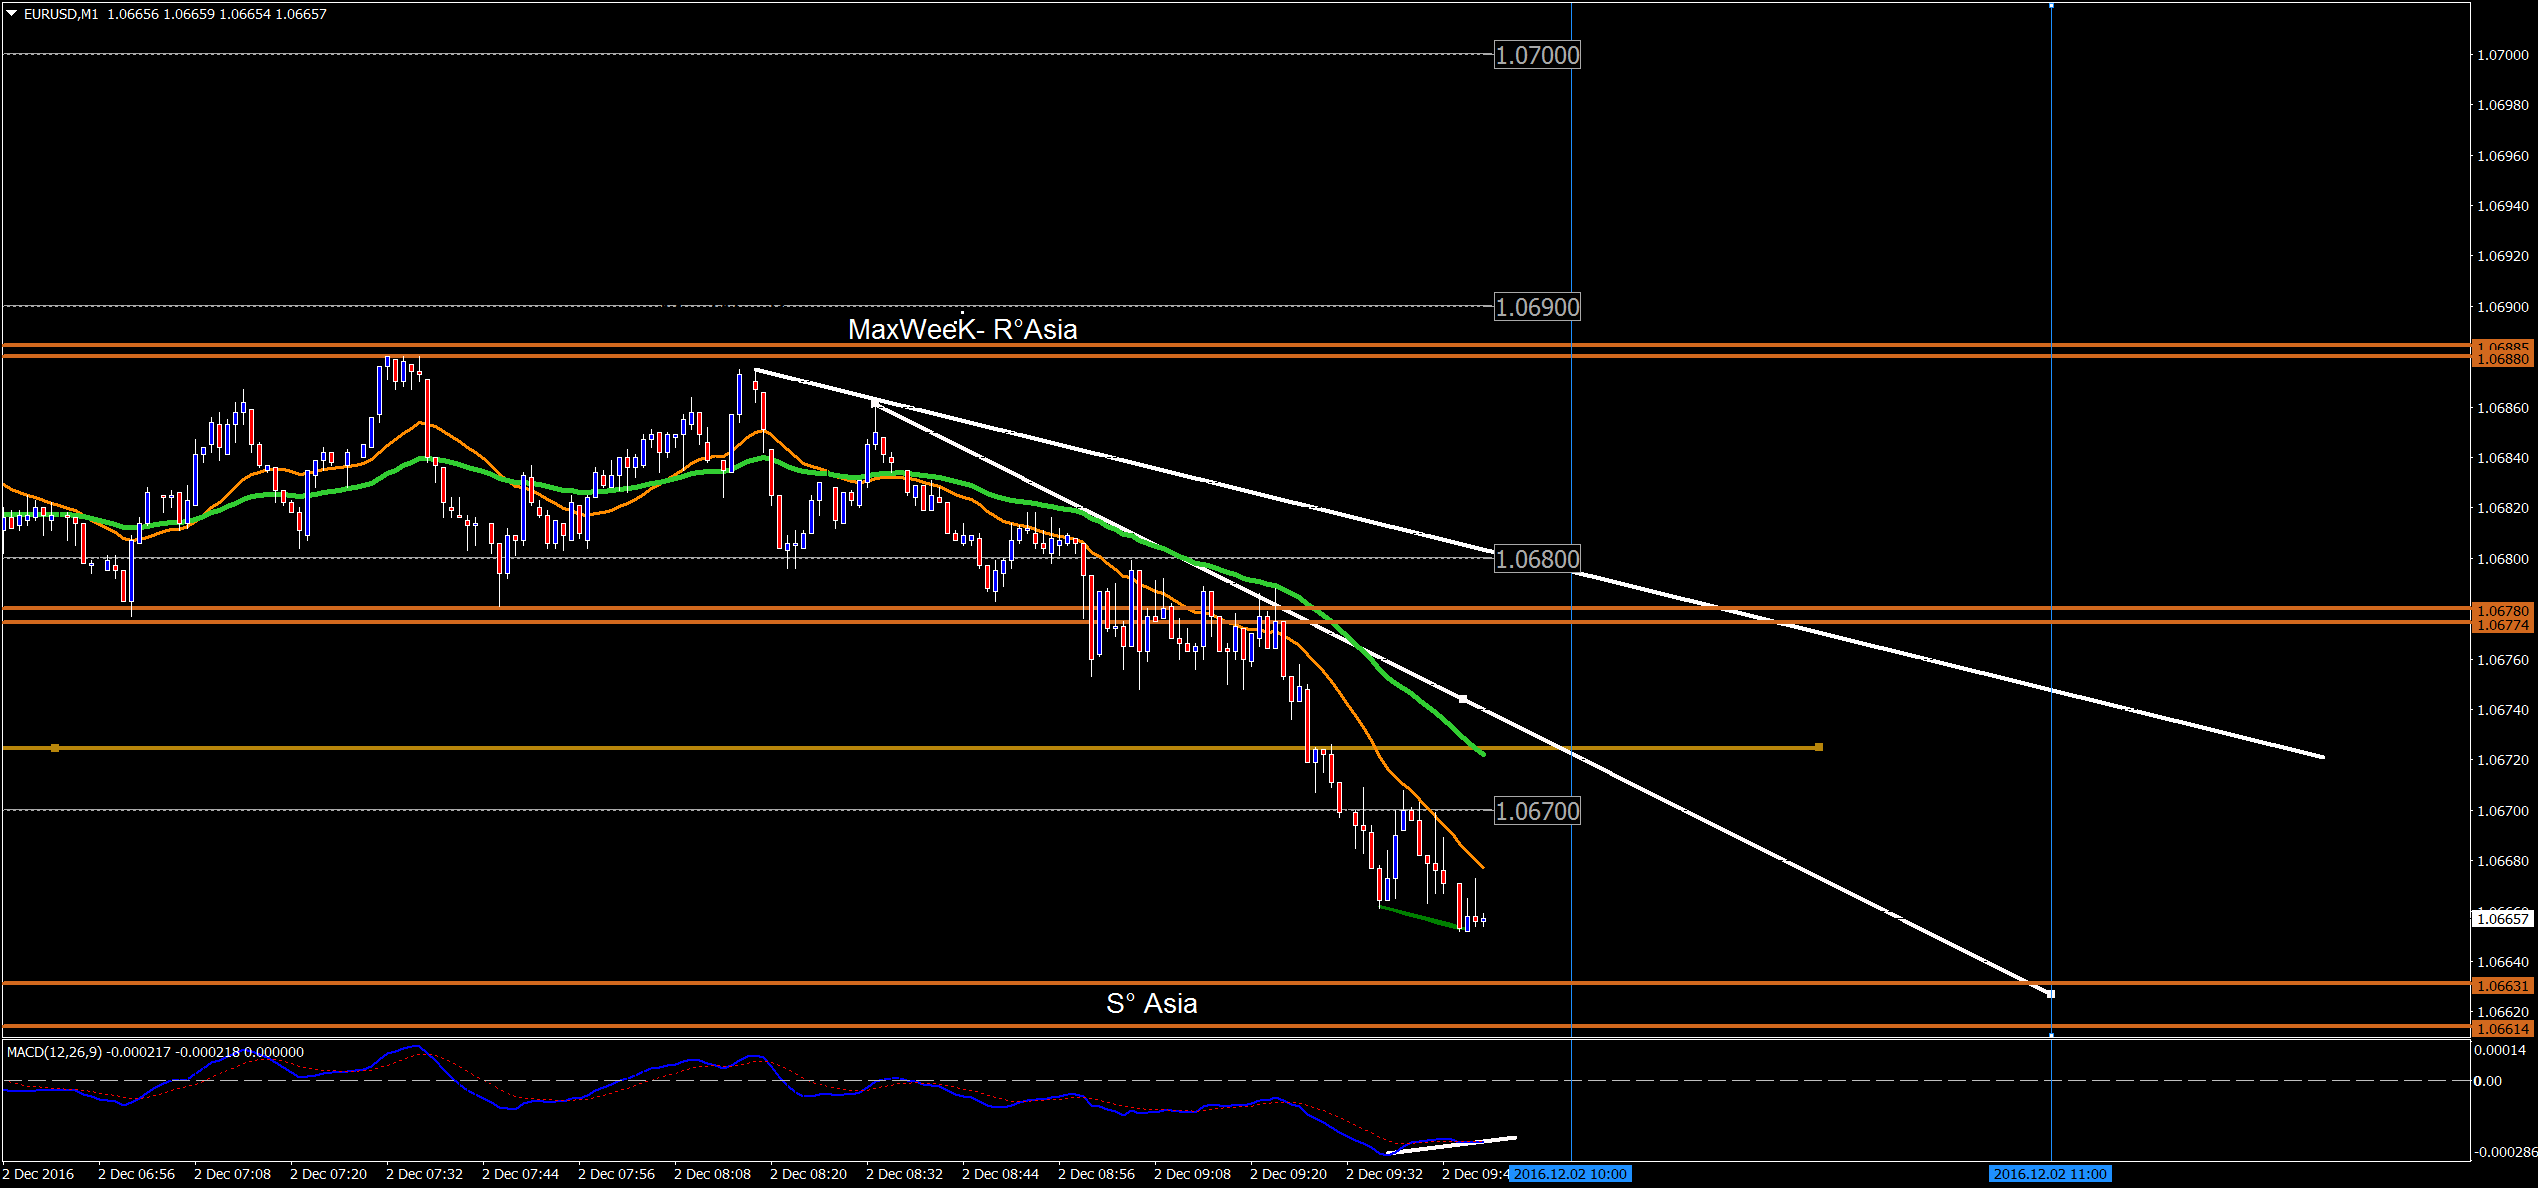Click steep trendline endpoint near S° Asia level
This screenshot has width=2538, height=1188.
click(2051, 994)
